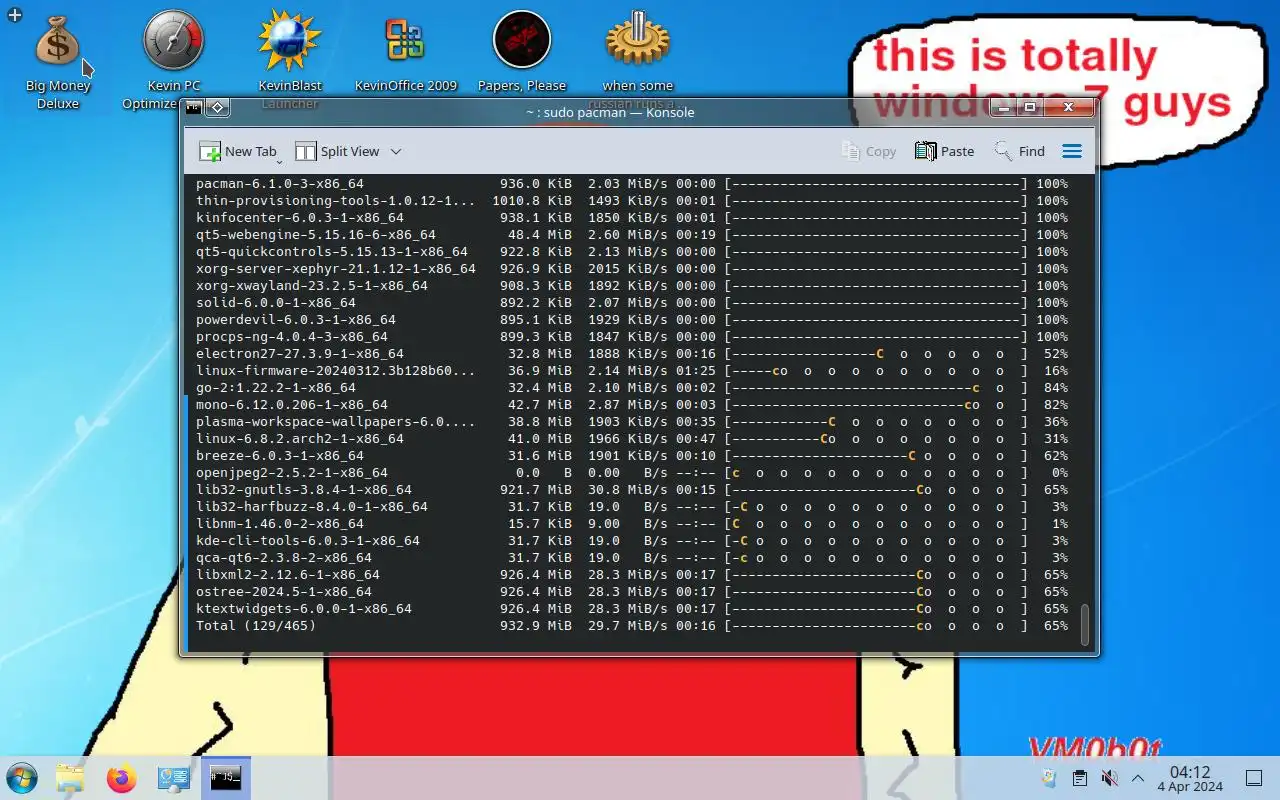The width and height of the screenshot is (1280, 800).
Task: Click the add widgets plus icon on the desktop corner
Action: (14, 15)
